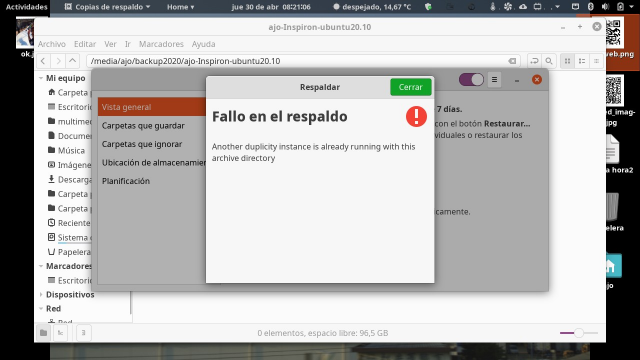This screenshot has height=360, width=640.
Task: Open Imágenes folder in sidebar
Action: coord(69,165)
